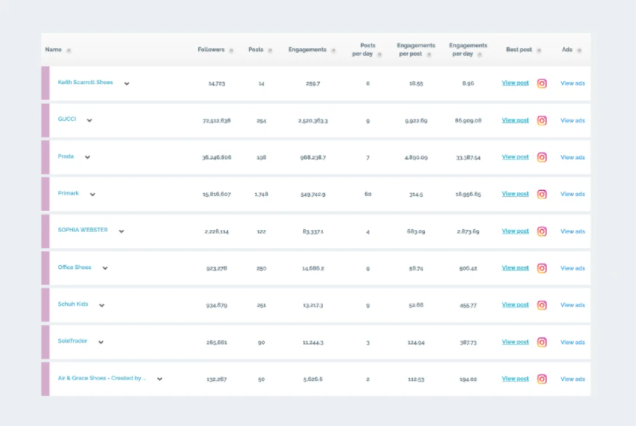View ads for Primark

pyautogui.click(x=573, y=194)
